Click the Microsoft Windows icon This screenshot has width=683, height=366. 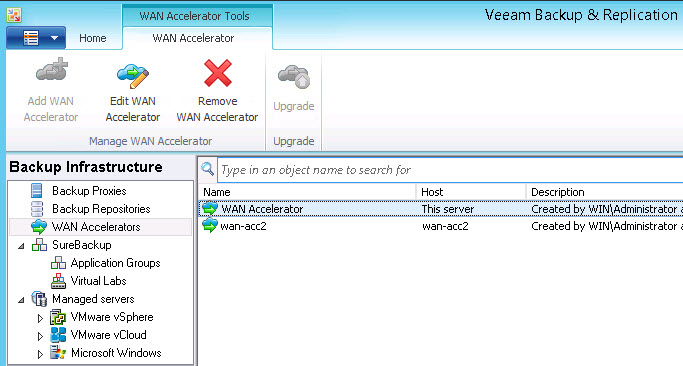pos(58,352)
